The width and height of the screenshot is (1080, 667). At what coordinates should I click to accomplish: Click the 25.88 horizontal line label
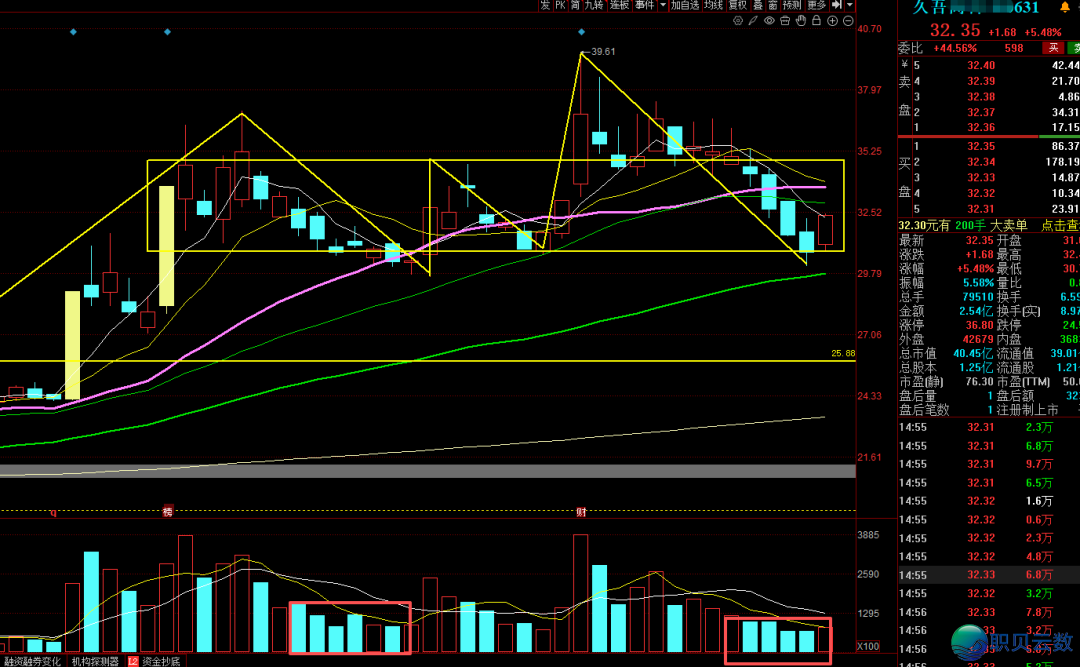point(843,353)
